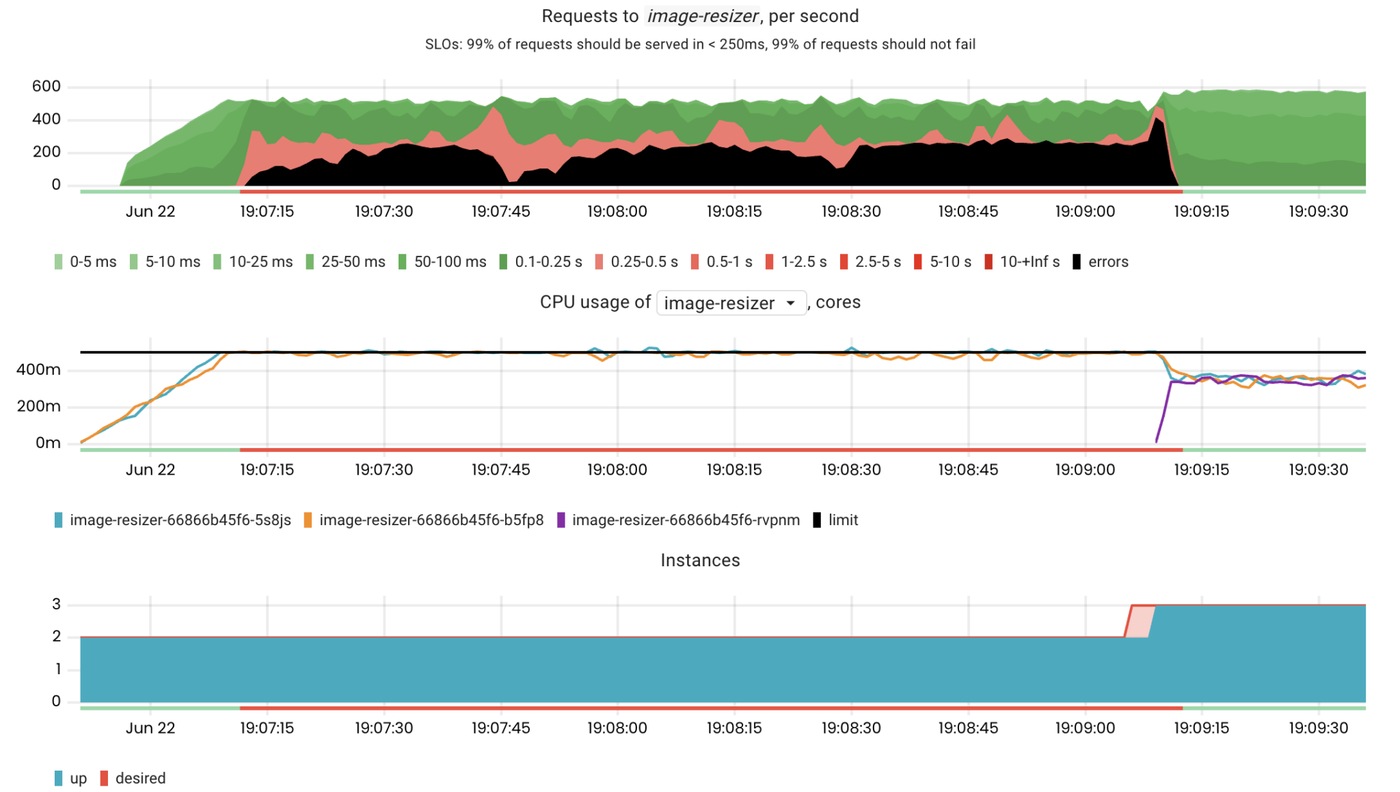The height and width of the screenshot is (792, 1400).
Task: Open the image-resizer CPU usage dropdown
Action: pos(731,303)
